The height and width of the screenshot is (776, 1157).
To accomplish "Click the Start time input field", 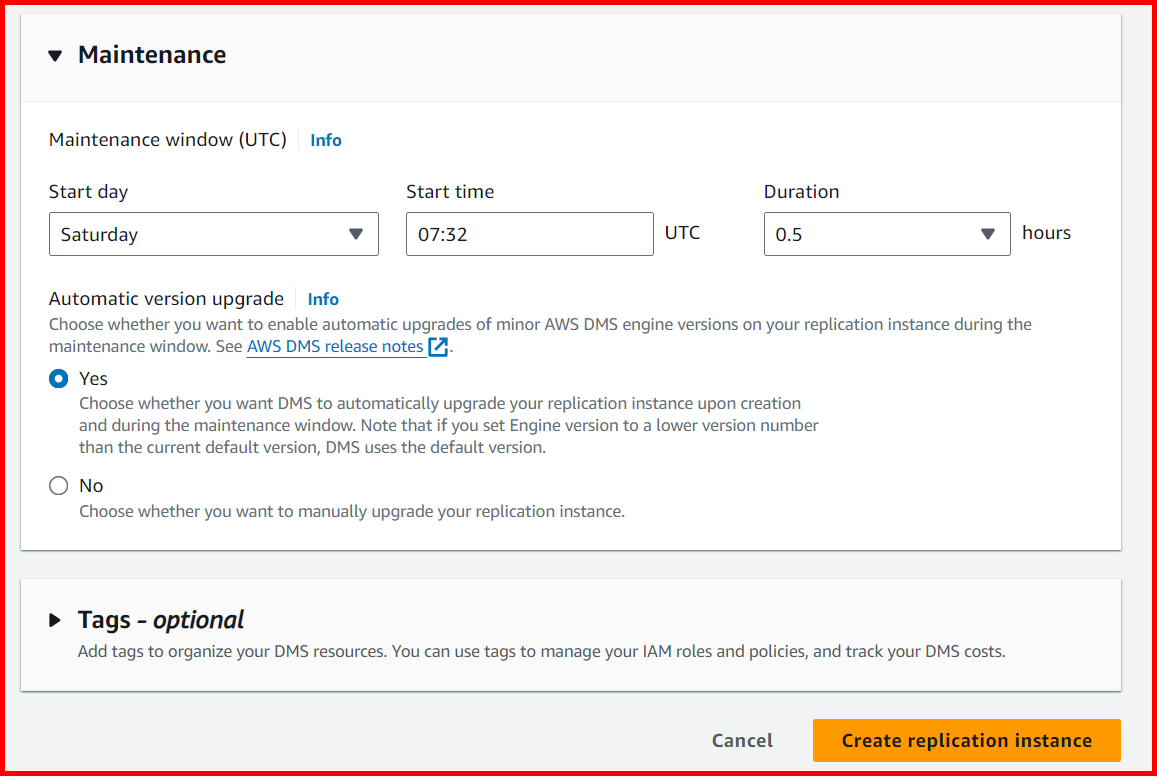I will [529, 233].
